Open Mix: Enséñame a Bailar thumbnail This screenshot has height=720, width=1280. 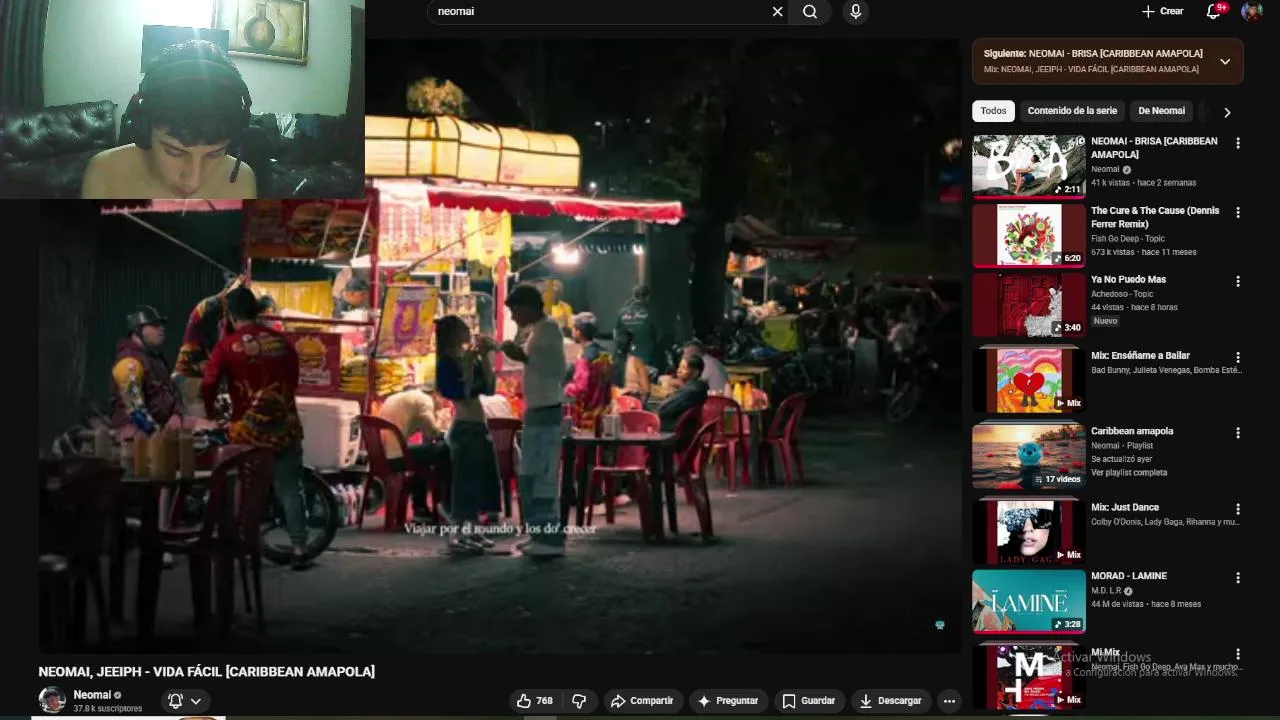(x=1028, y=379)
